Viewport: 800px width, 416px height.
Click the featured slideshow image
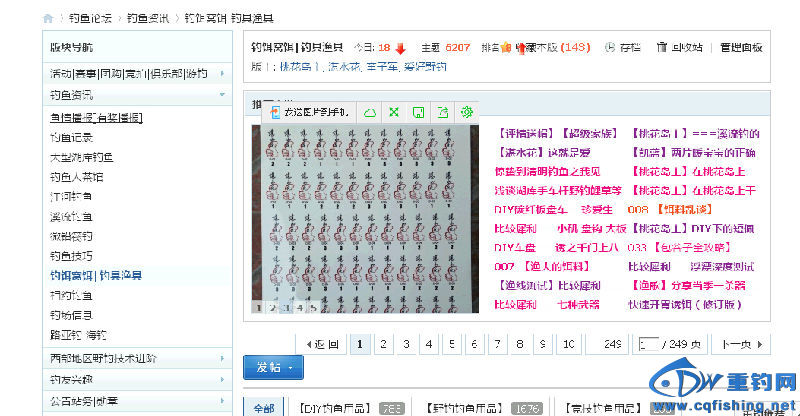[365, 219]
